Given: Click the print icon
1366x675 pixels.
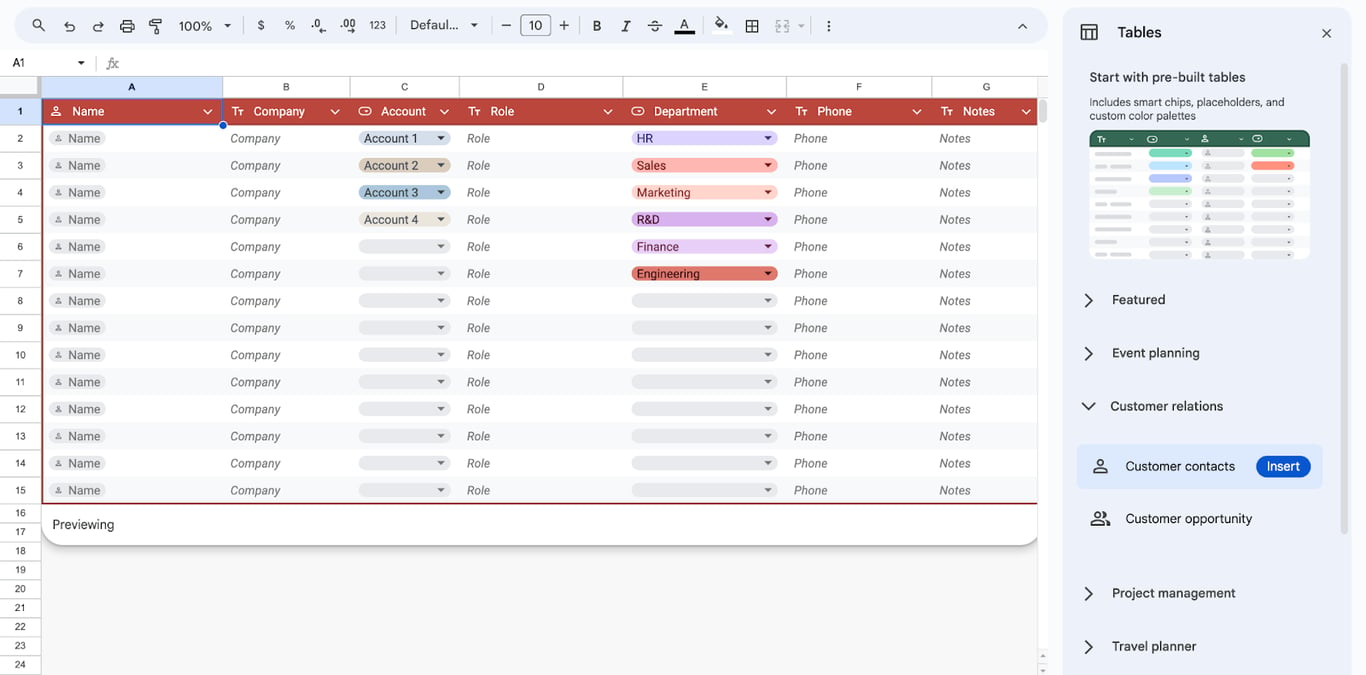Looking at the screenshot, I should 127,26.
